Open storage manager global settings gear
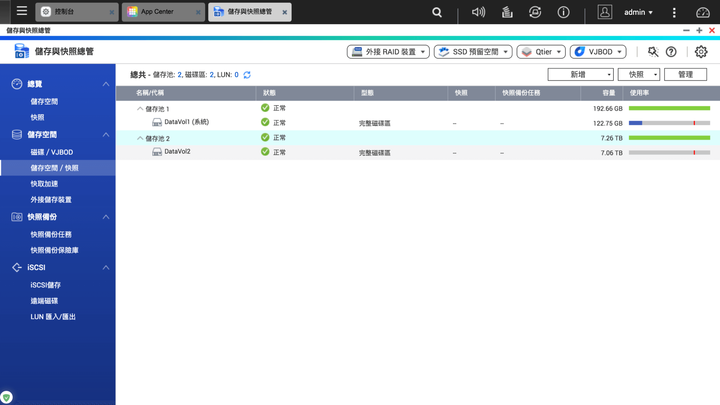The height and width of the screenshot is (405, 720). (701, 52)
